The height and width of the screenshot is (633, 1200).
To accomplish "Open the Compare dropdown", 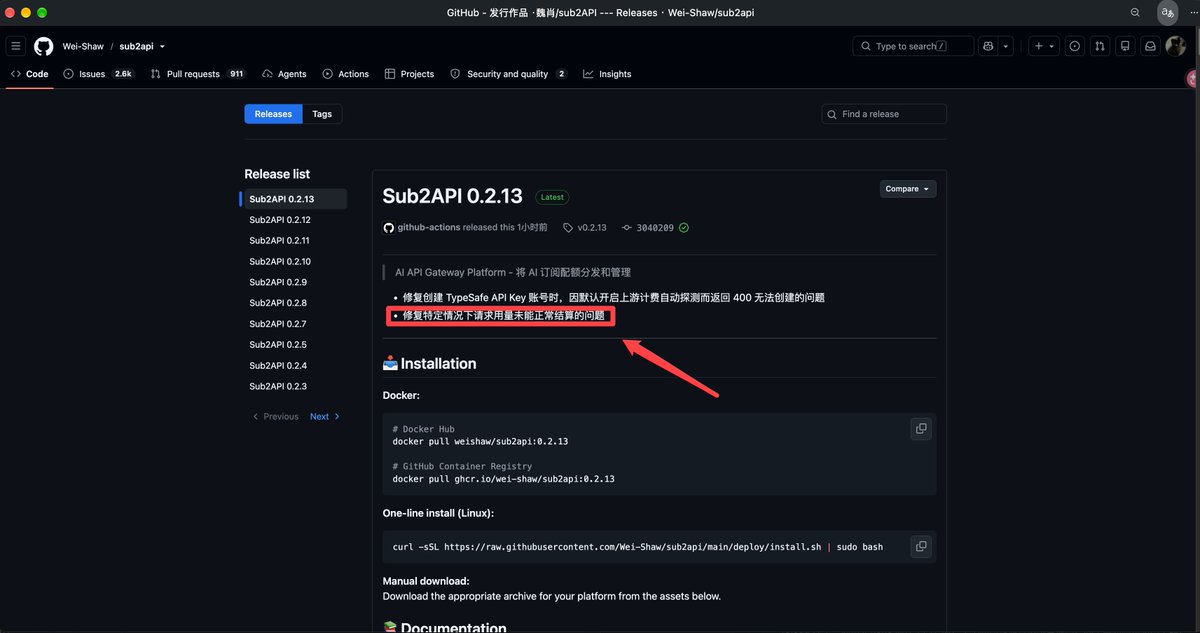I will coord(908,188).
